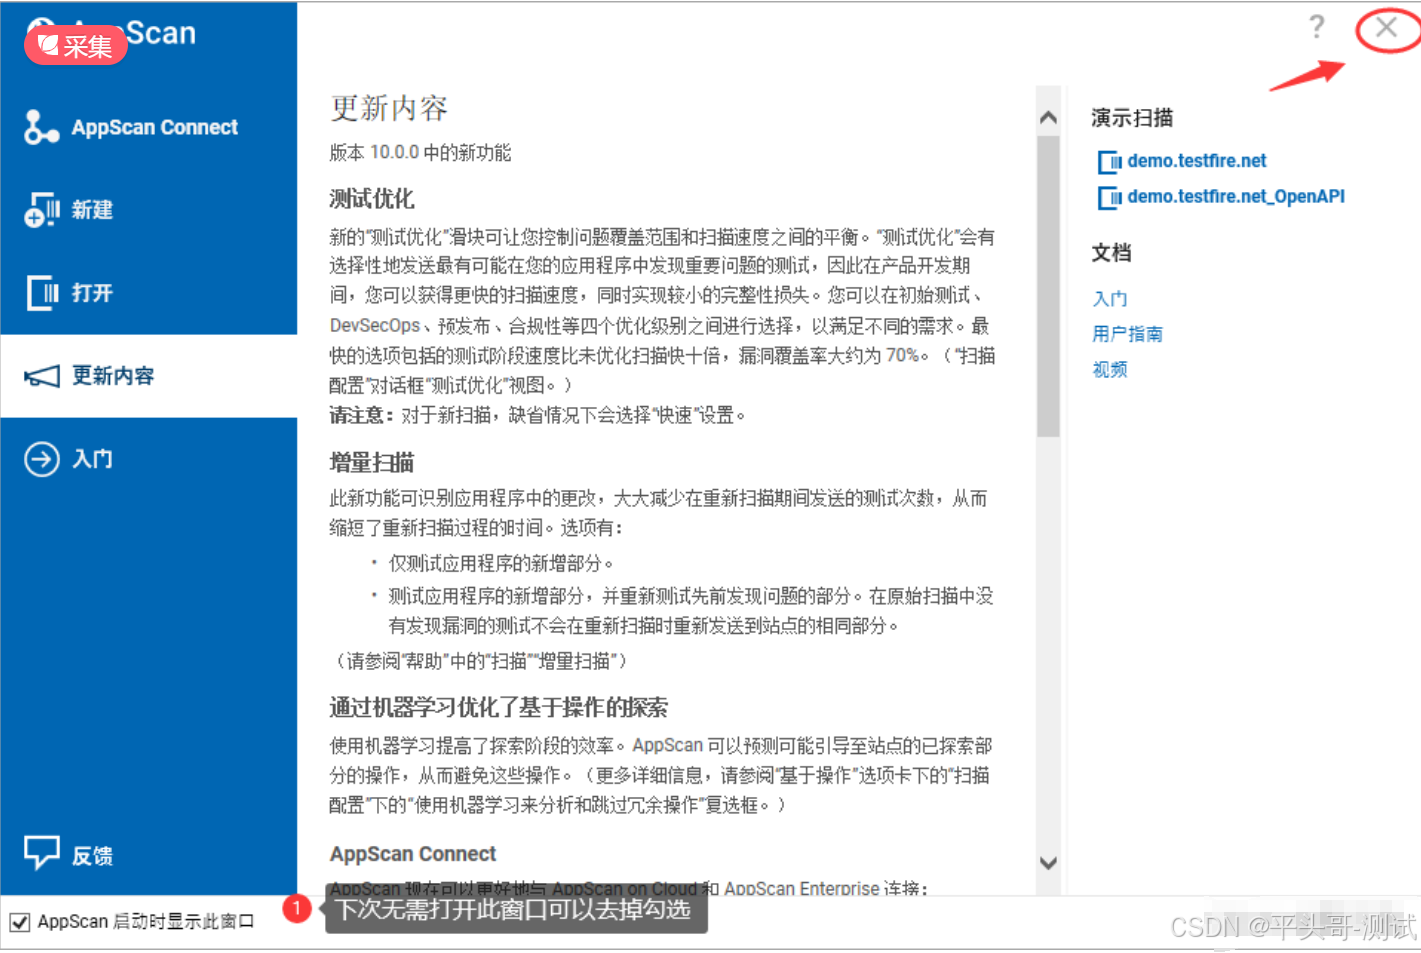Click the scrollbar up arrow
Viewport: 1421px width, 953px height.
coord(1047,116)
